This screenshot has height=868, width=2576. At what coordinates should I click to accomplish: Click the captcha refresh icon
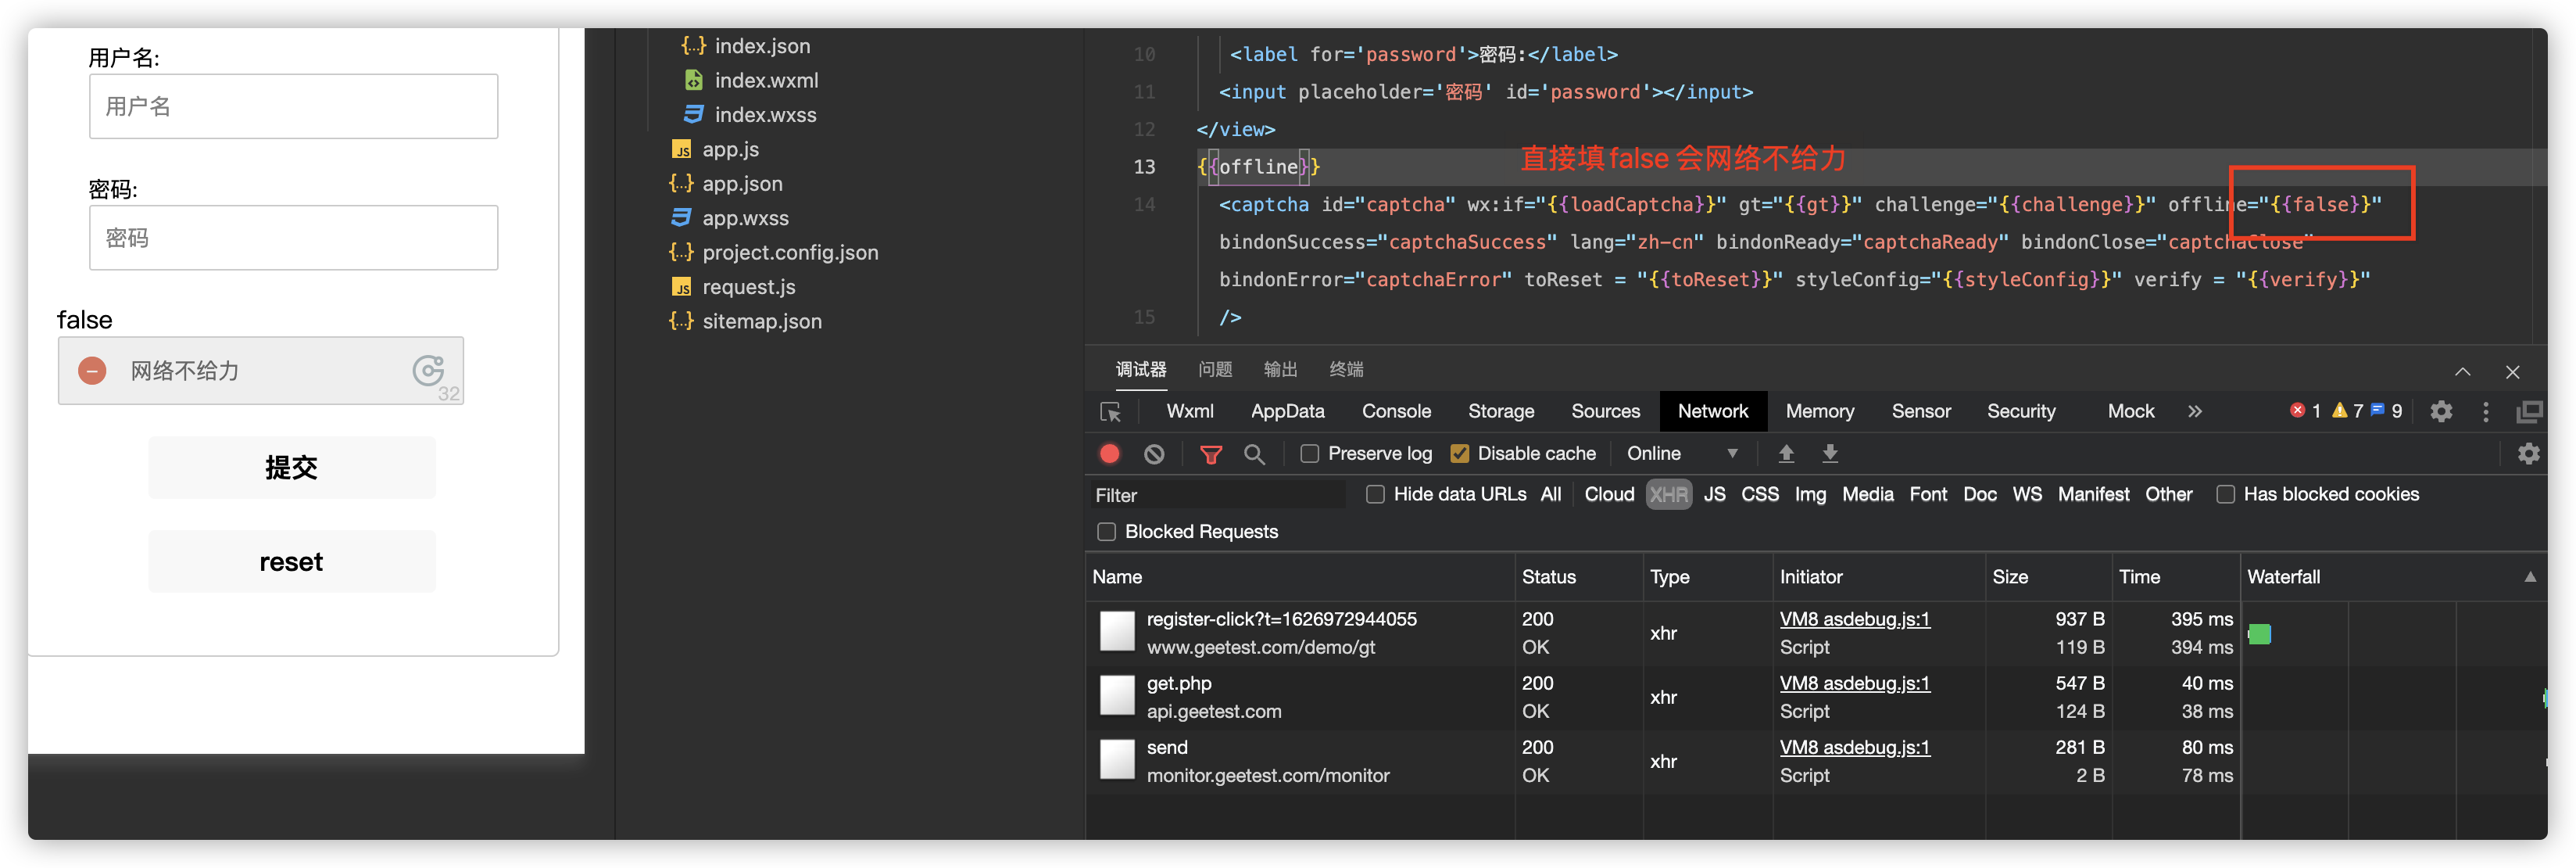pyautogui.click(x=428, y=370)
